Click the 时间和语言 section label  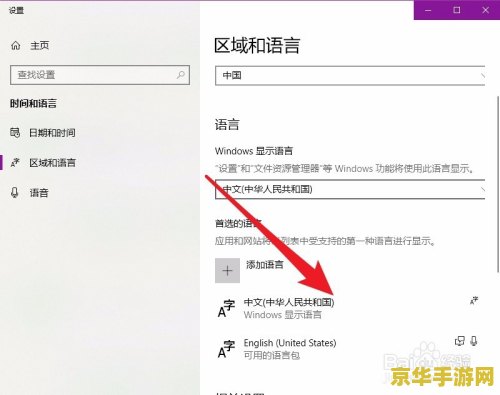tap(33, 104)
